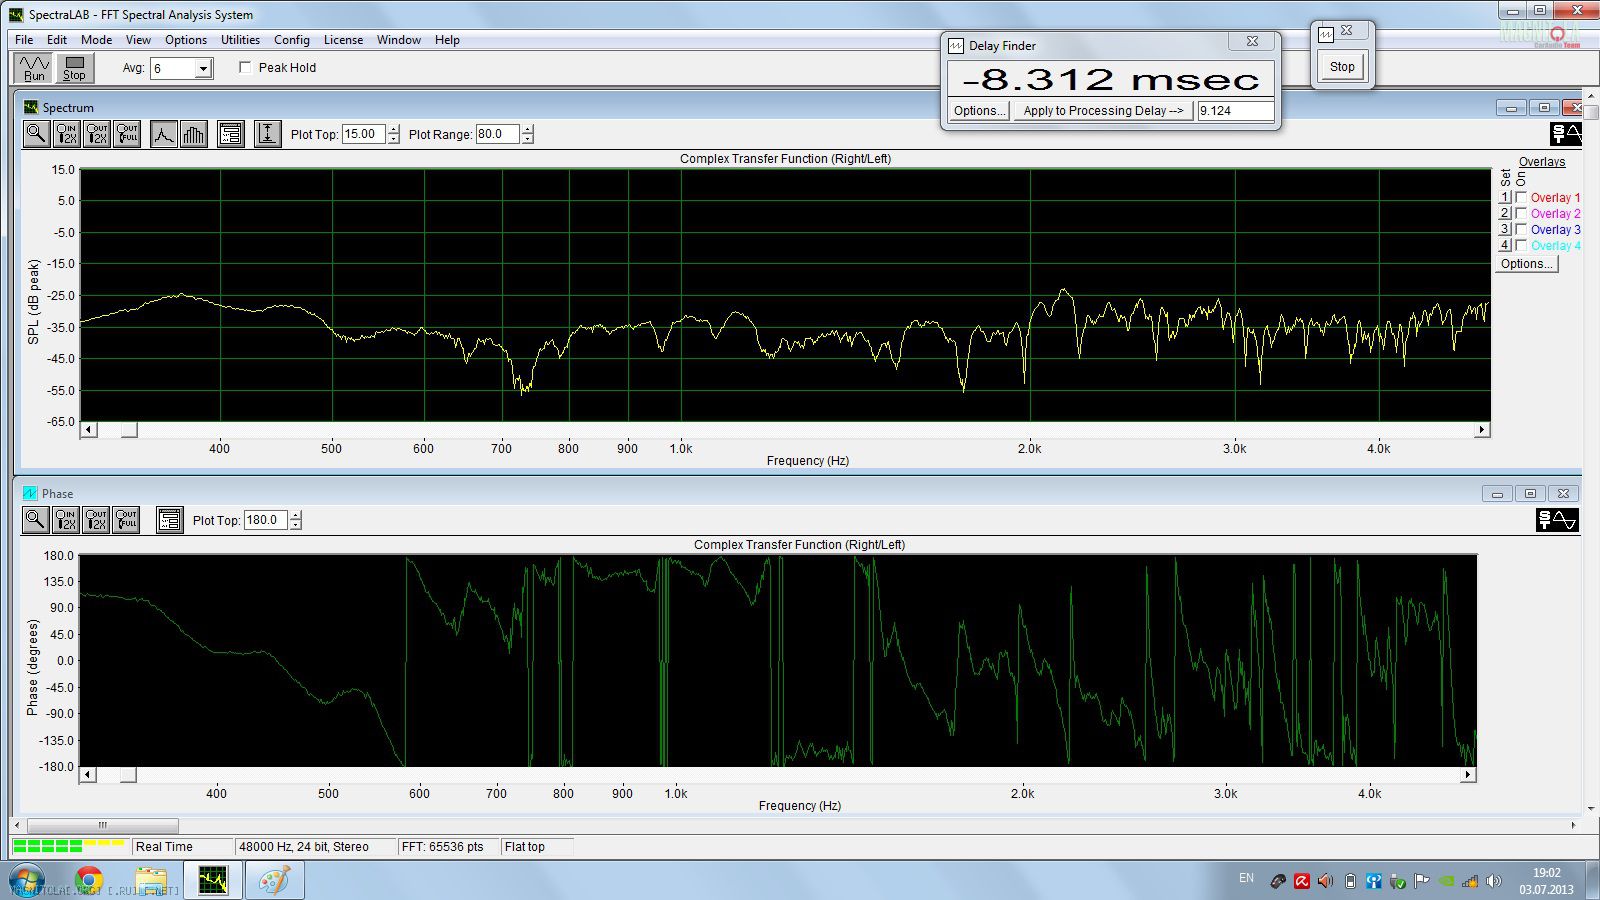Select the magnifier zoom tool in Spectrum
Viewport: 1600px width, 900px height.
tap(36, 134)
